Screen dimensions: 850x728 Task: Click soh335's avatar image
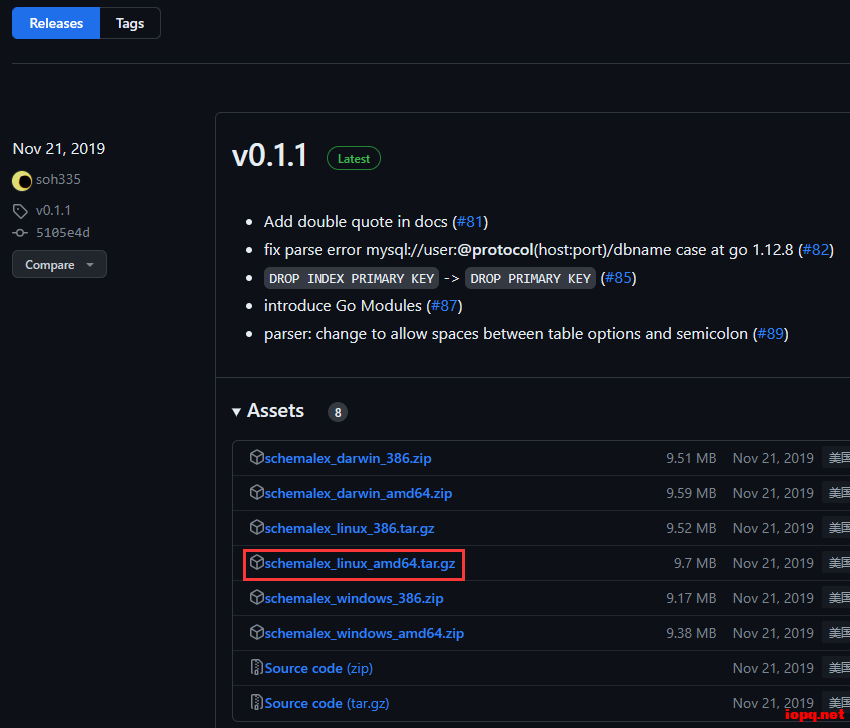pos(22,181)
